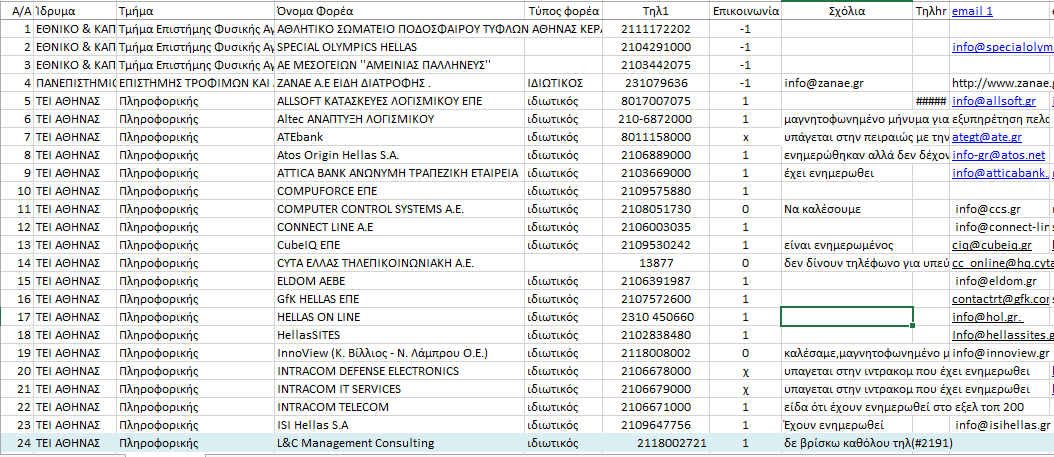Select cell 'INTRACOM DEFENSE ELECTRONICS'

click(400, 371)
